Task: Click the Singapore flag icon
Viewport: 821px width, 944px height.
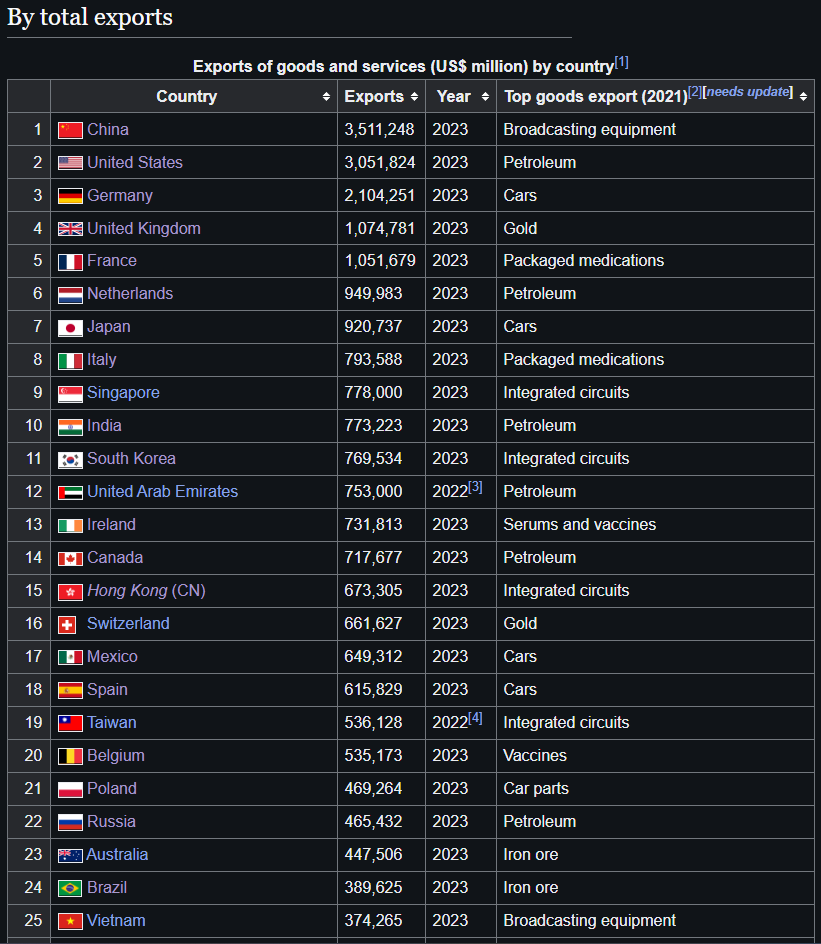Action: [x=70, y=394]
